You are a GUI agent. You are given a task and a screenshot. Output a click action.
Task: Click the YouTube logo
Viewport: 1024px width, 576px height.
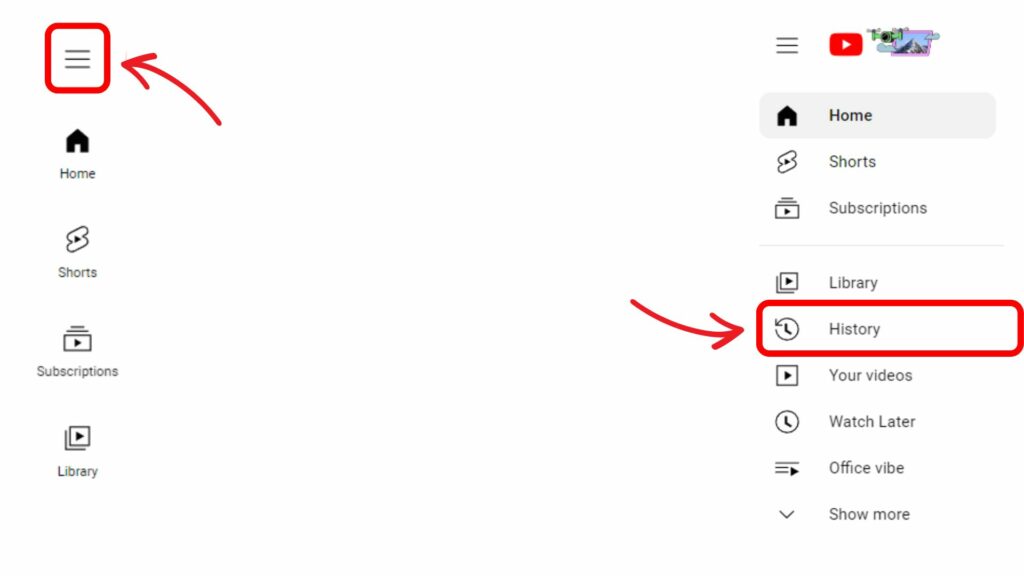(x=845, y=44)
